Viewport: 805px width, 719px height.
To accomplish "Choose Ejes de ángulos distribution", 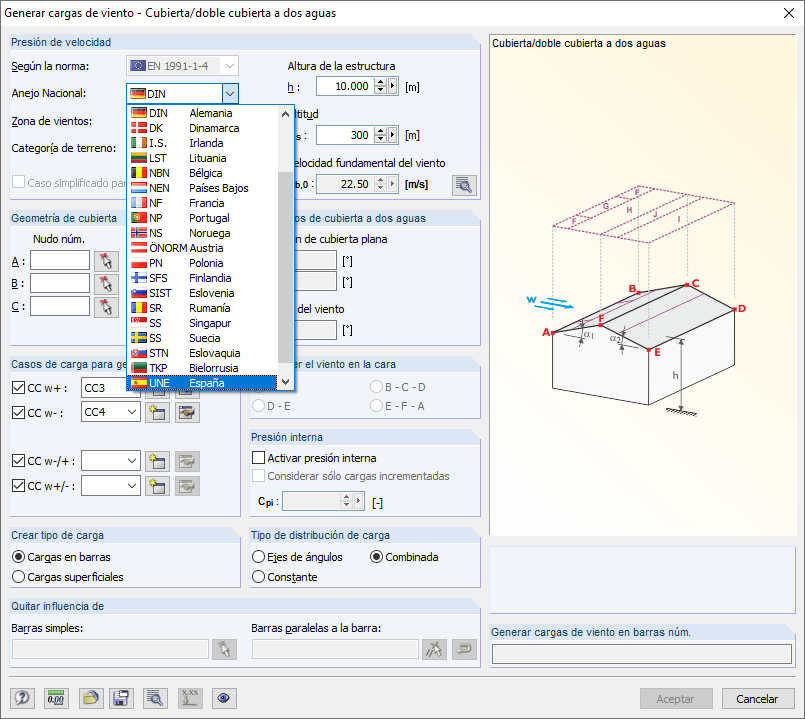I will (259, 557).
